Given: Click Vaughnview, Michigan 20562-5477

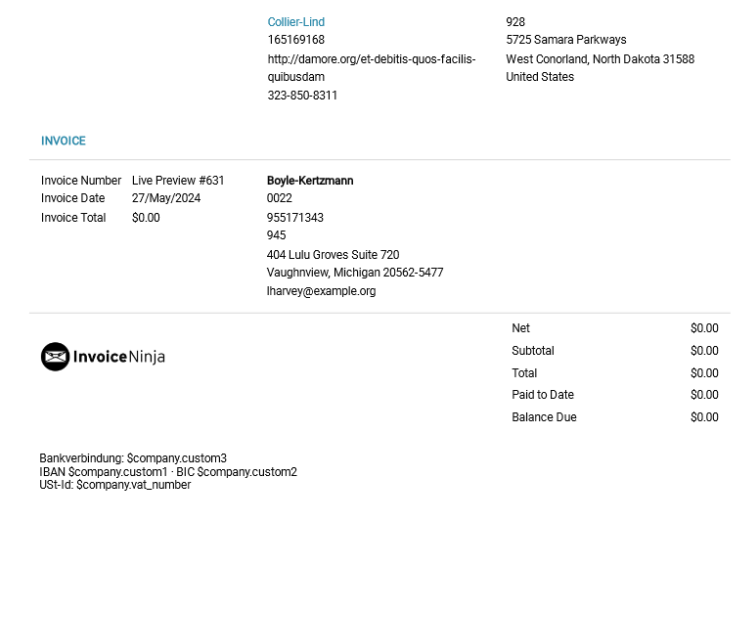Looking at the screenshot, I should click(355, 273).
